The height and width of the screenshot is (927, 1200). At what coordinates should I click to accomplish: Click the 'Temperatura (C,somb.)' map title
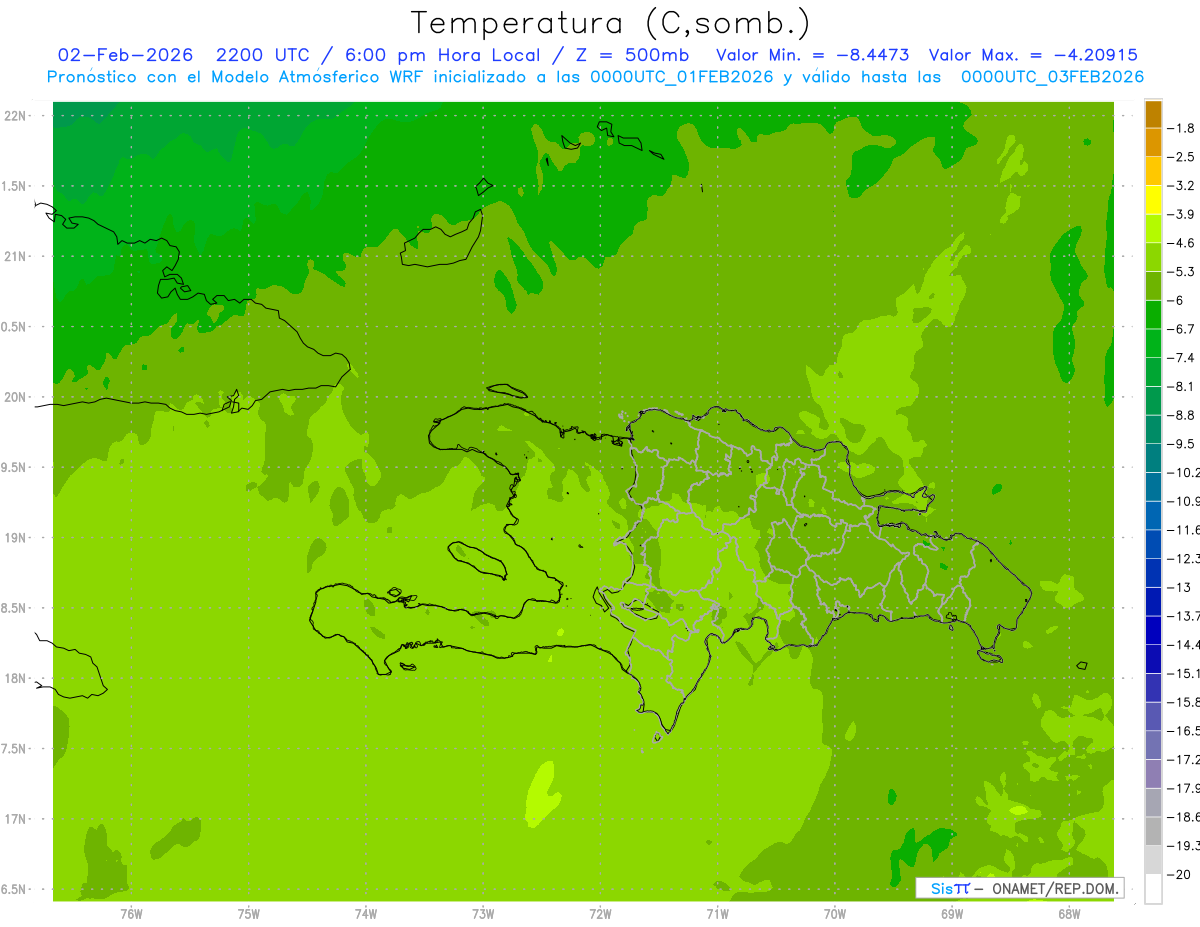[610, 23]
